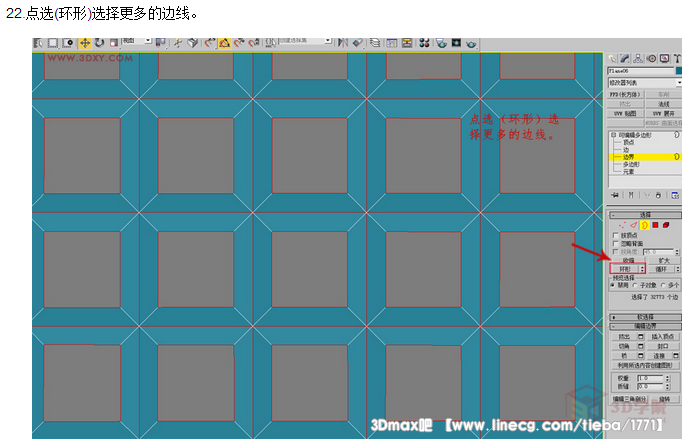Image resolution: width=692 pixels, height=442 pixels.
Task: Select 元素 sub-object in modifier stack
Action: pos(628,172)
